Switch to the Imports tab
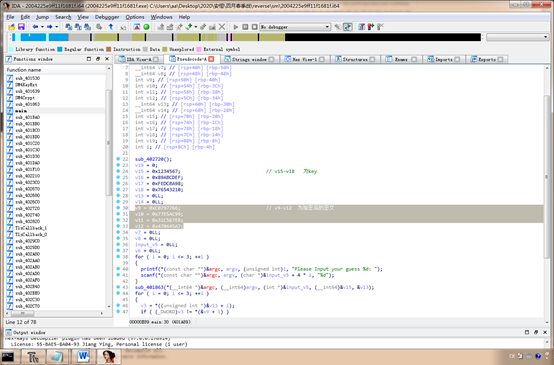The width and height of the screenshot is (554, 365). coord(444,59)
